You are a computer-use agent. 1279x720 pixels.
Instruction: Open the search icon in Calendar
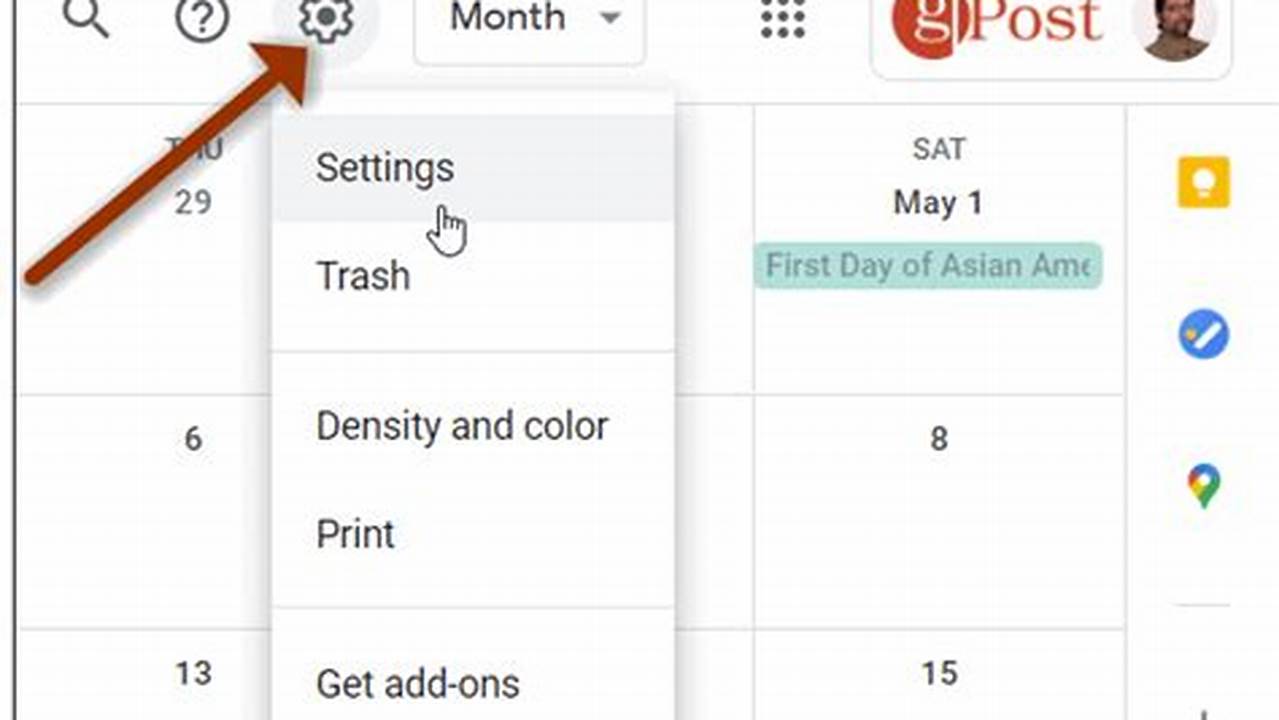coord(88,18)
